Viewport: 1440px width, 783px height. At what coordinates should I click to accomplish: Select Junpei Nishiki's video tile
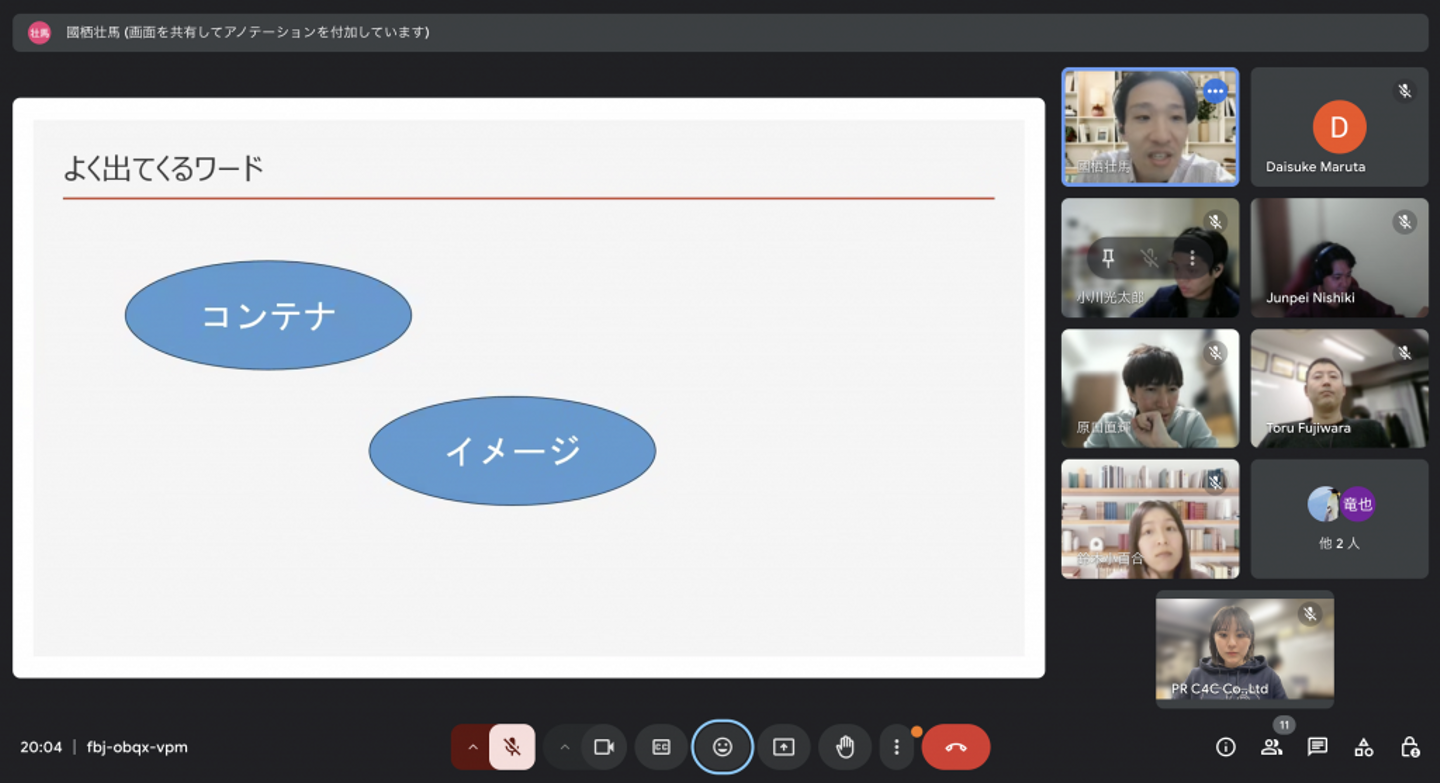click(1339, 258)
